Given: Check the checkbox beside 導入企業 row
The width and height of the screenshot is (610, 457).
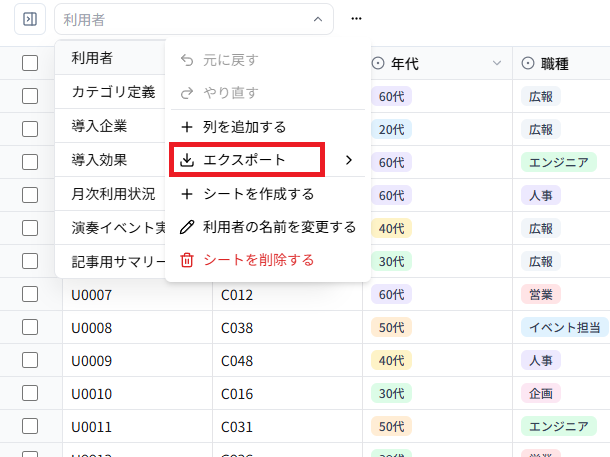Looking at the screenshot, I should point(30,129).
